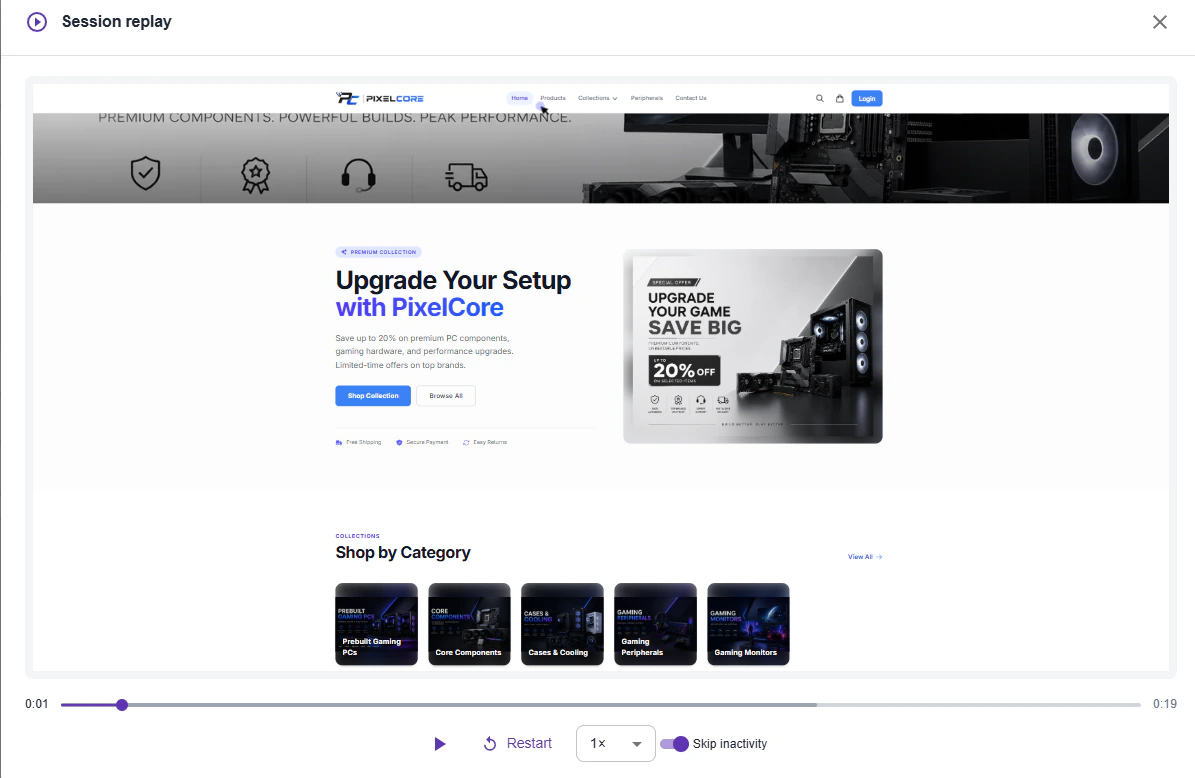Open the Prebuilt Gaming PCs category card
Screen dimensions: 1195x778
click(x=376, y=624)
